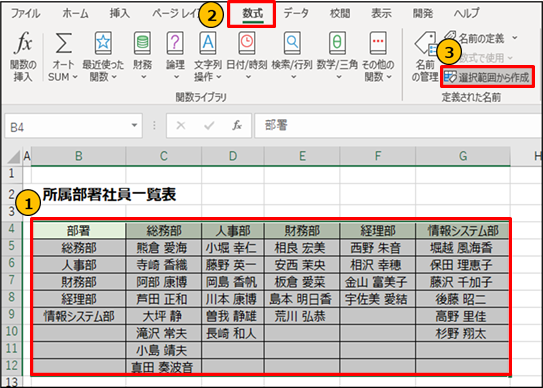Image resolution: width=543 pixels, height=388 pixels.
Task: Click the formula bar fx icon
Action: click(x=237, y=125)
